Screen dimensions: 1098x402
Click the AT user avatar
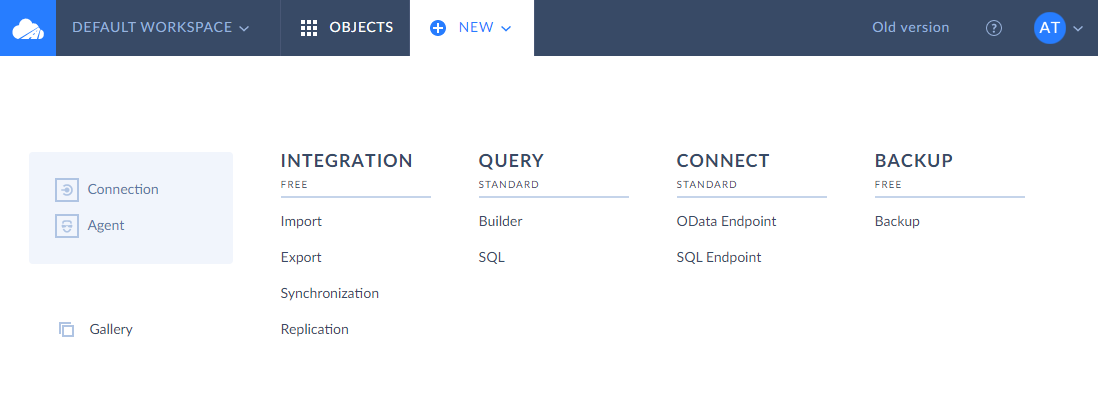point(1049,28)
